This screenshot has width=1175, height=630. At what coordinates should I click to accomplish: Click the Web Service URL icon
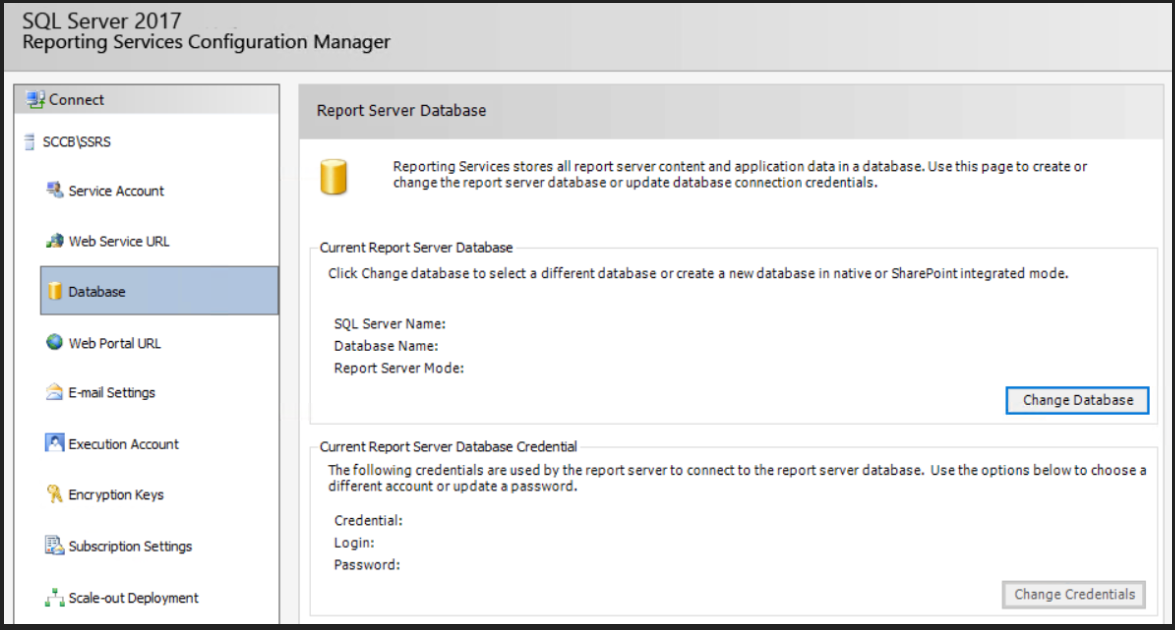[55, 241]
